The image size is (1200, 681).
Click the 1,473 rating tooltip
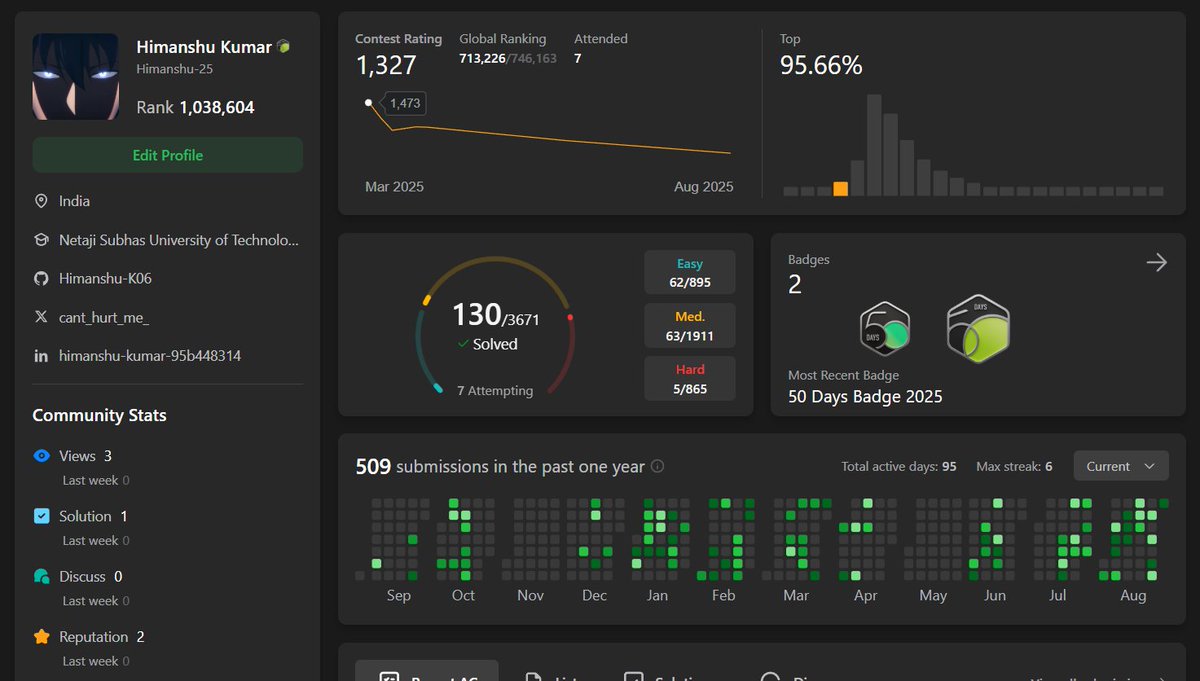point(404,103)
